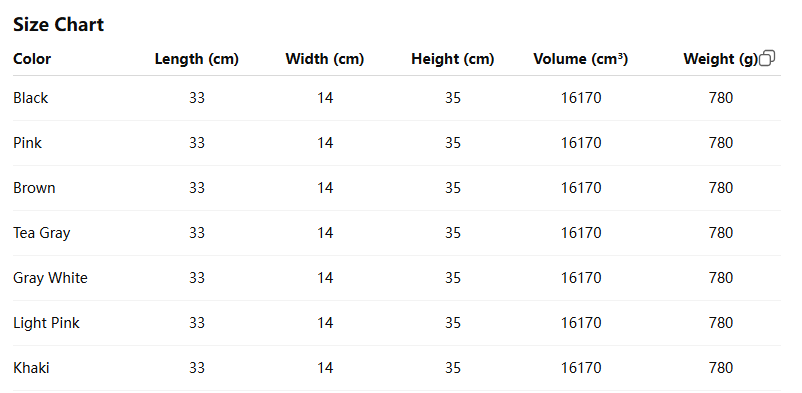Click the volume value in the Black row
802x393 pixels.
pyautogui.click(x=581, y=98)
